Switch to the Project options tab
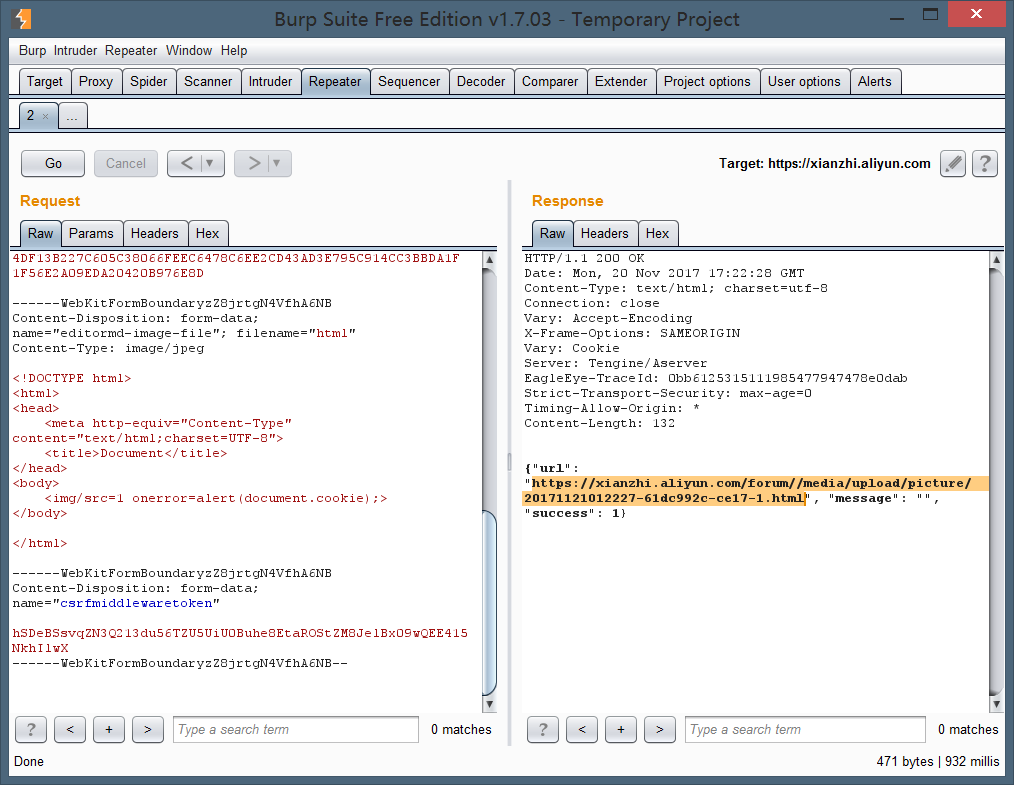This screenshot has height=785, width=1014. point(707,81)
